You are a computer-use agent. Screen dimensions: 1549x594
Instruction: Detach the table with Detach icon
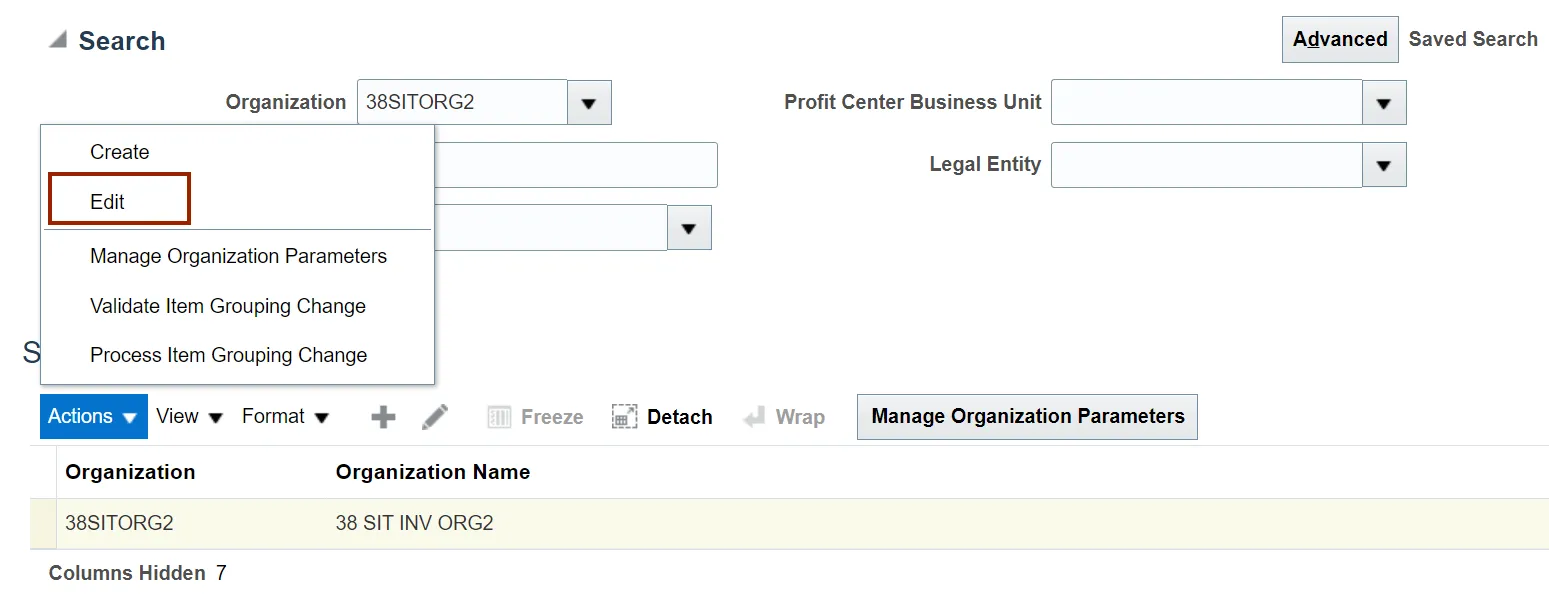click(x=625, y=417)
